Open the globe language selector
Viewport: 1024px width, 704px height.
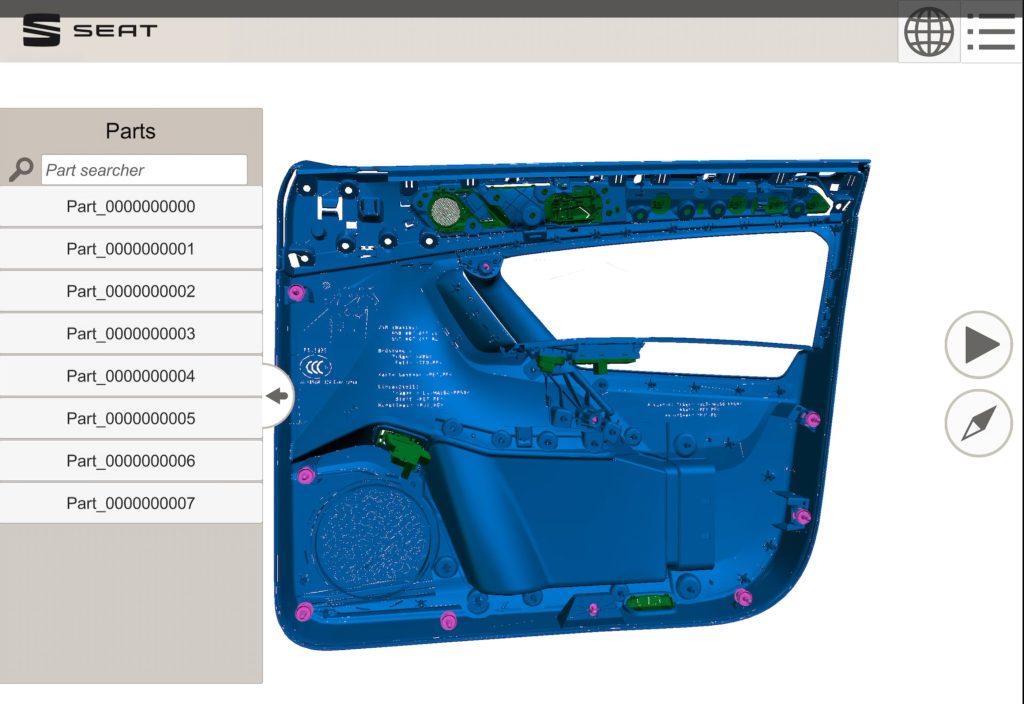(928, 32)
